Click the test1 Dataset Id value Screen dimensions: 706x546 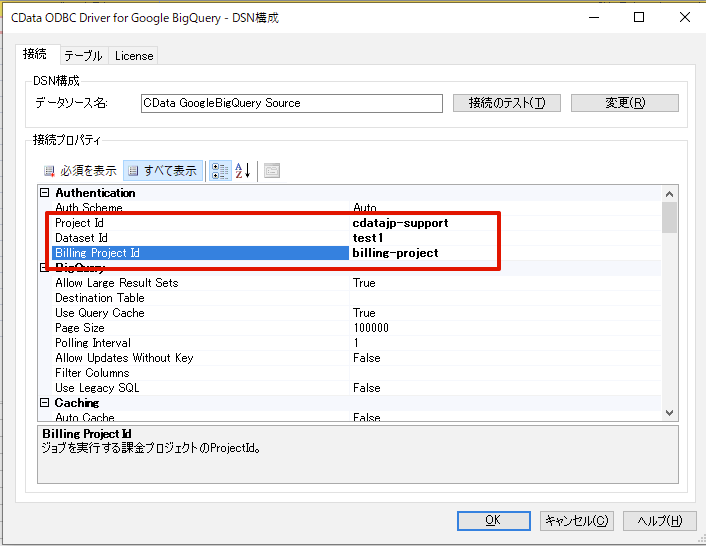click(505, 238)
